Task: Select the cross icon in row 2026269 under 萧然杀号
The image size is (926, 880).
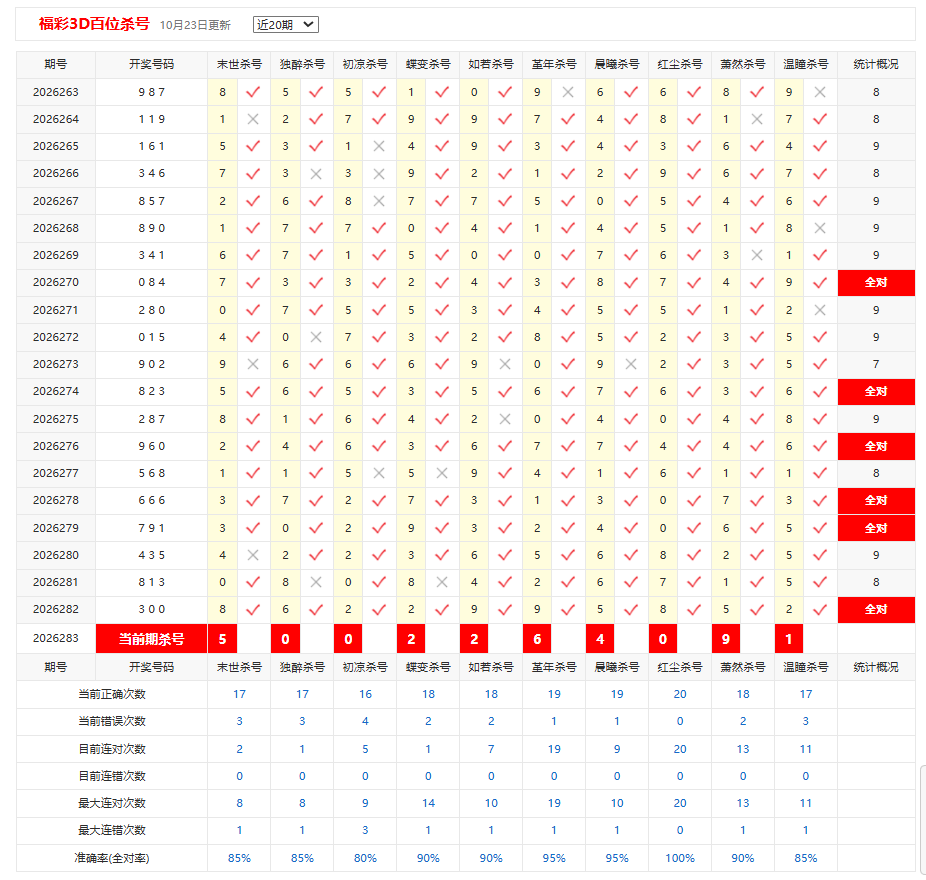Action: [x=757, y=255]
